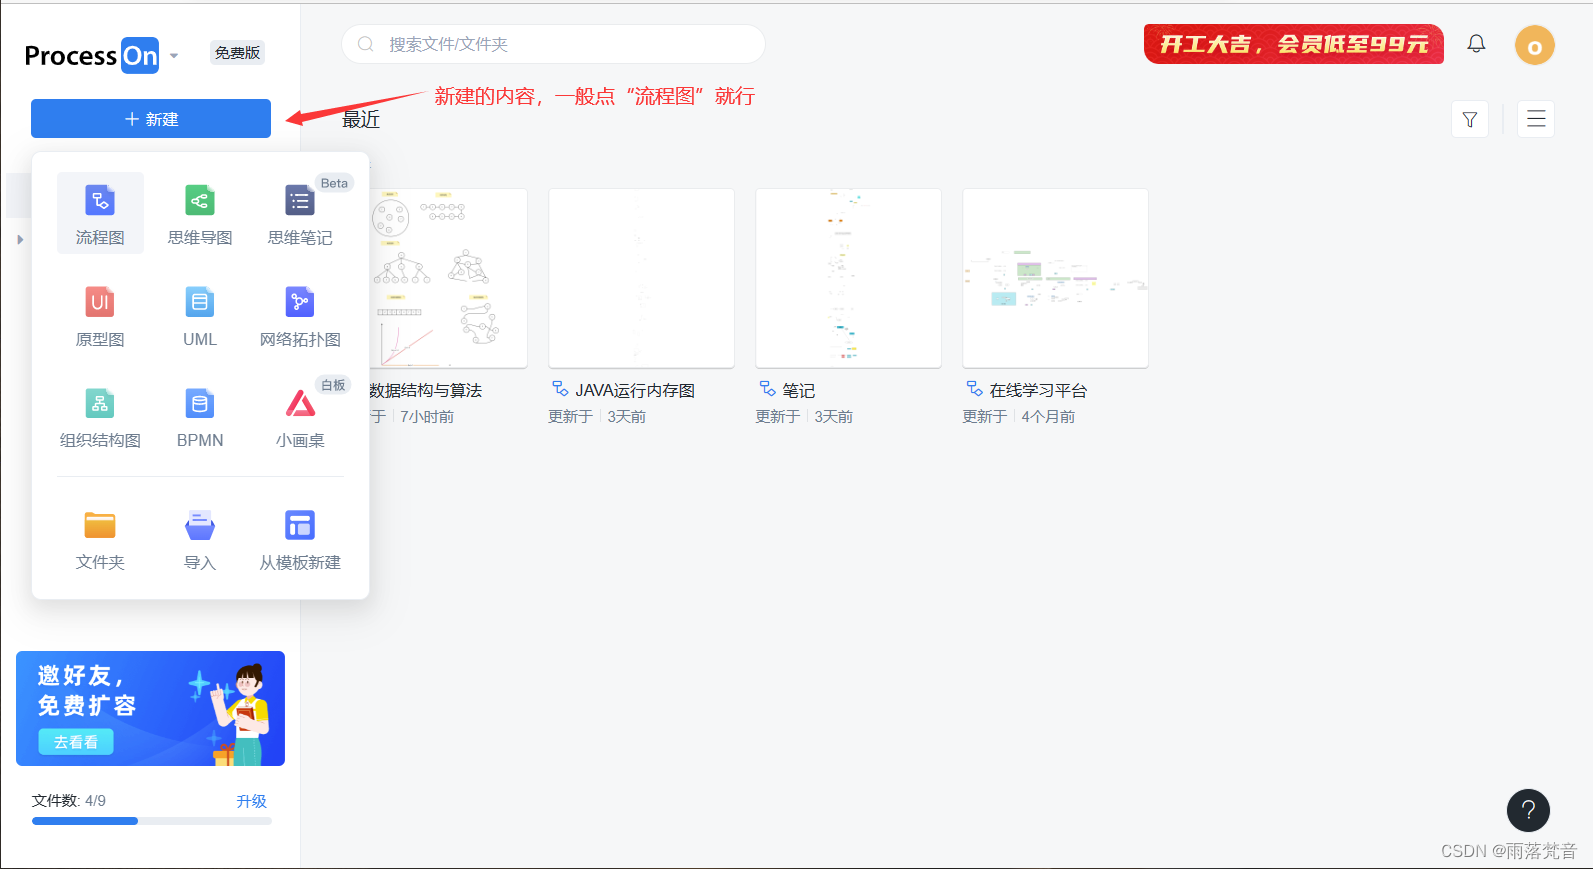Click flowchart icon beside 笔记
This screenshot has width=1593, height=869.
[767, 389]
